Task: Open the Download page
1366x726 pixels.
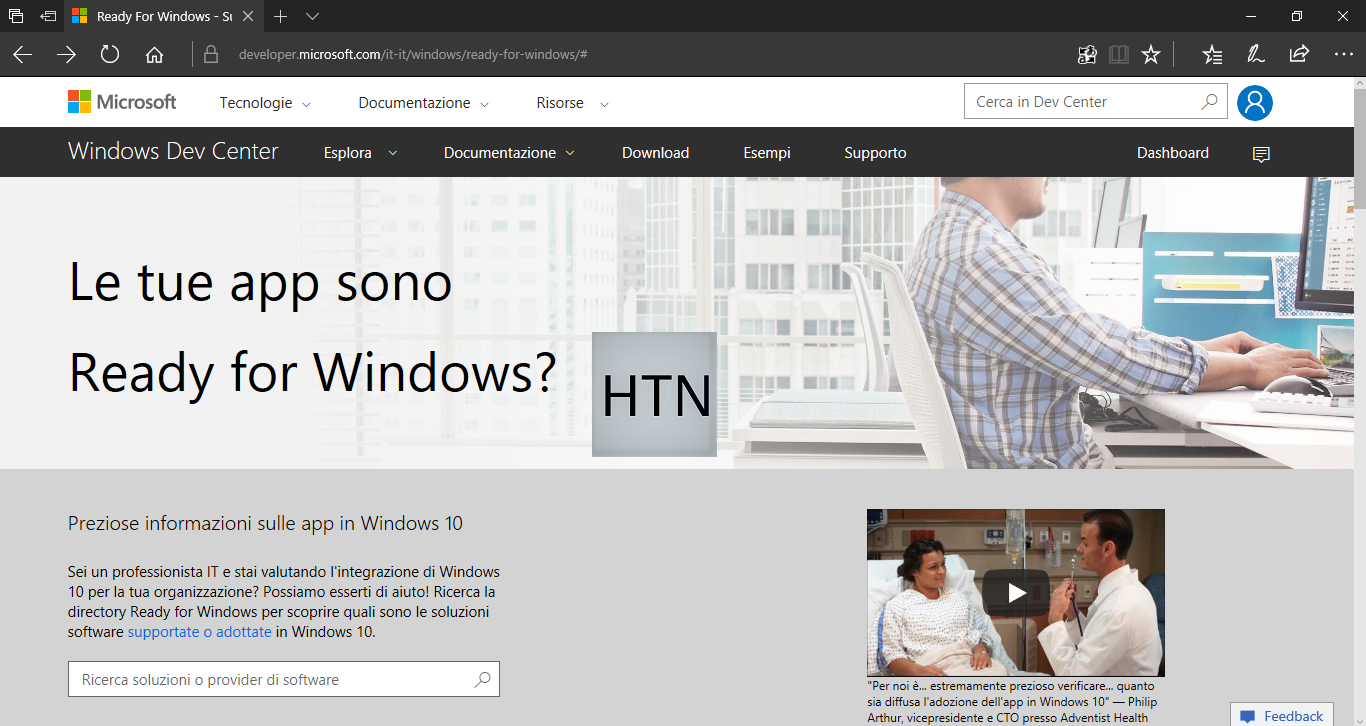Action: click(x=655, y=153)
